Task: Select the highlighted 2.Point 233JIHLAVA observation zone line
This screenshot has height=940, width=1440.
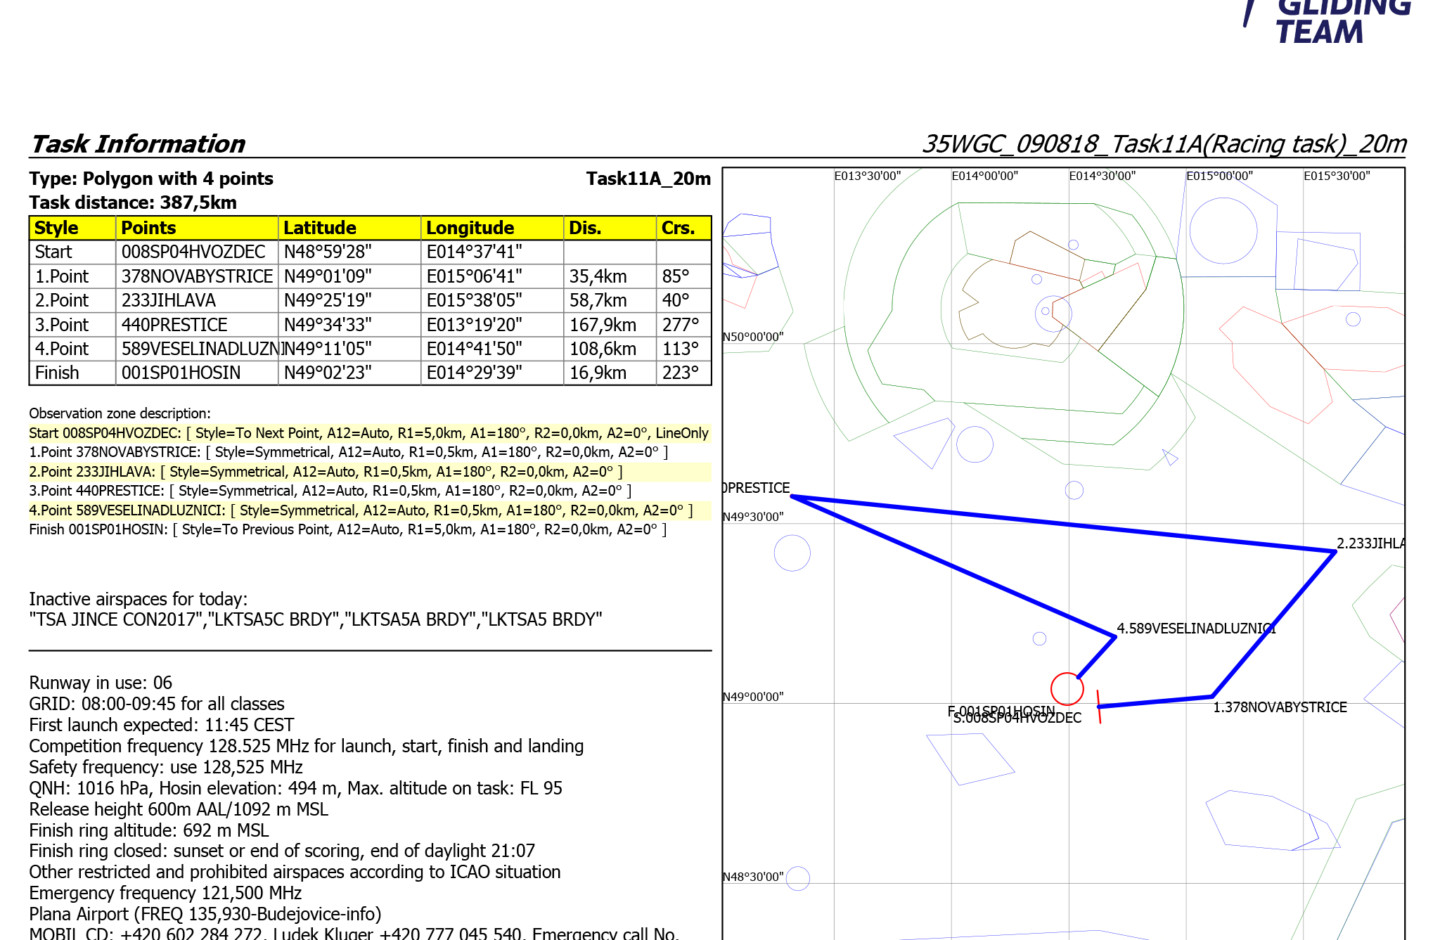Action: tap(326, 472)
